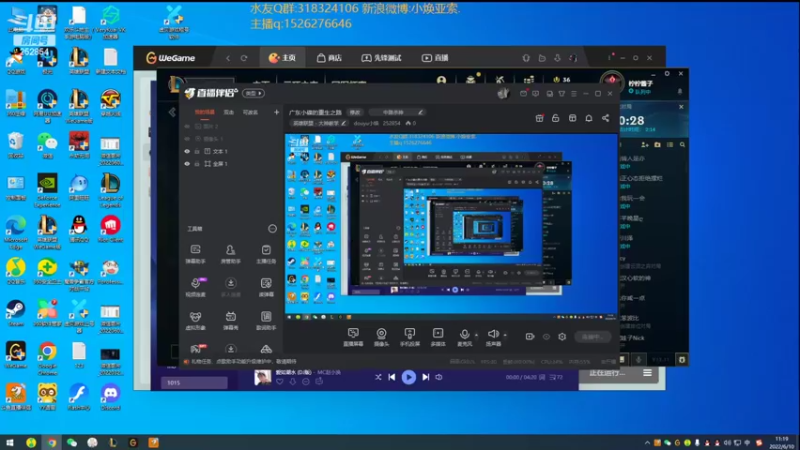Skip to the next song

click(x=426, y=377)
